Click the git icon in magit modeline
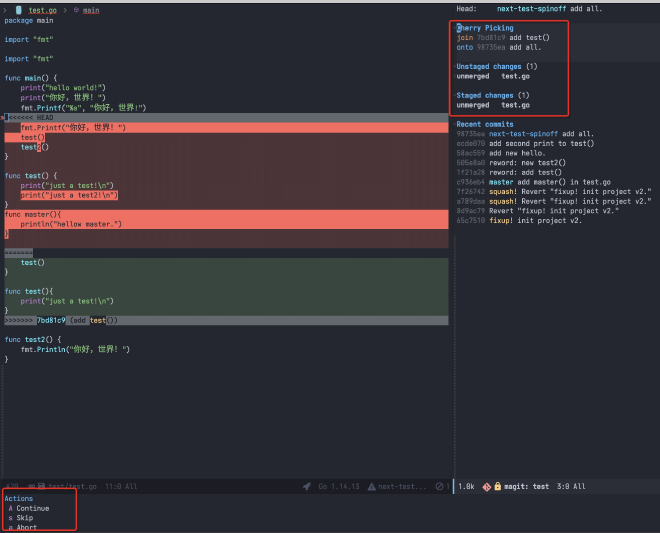Image resolution: width=660 pixels, height=533 pixels. click(487, 486)
